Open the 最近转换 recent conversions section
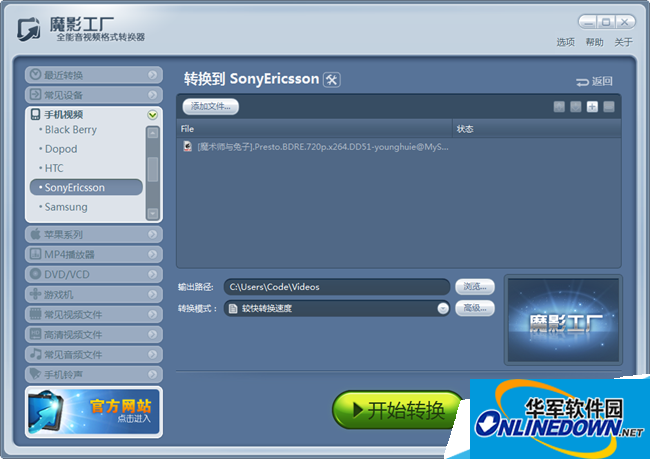The width and height of the screenshot is (650, 459). 94,75
